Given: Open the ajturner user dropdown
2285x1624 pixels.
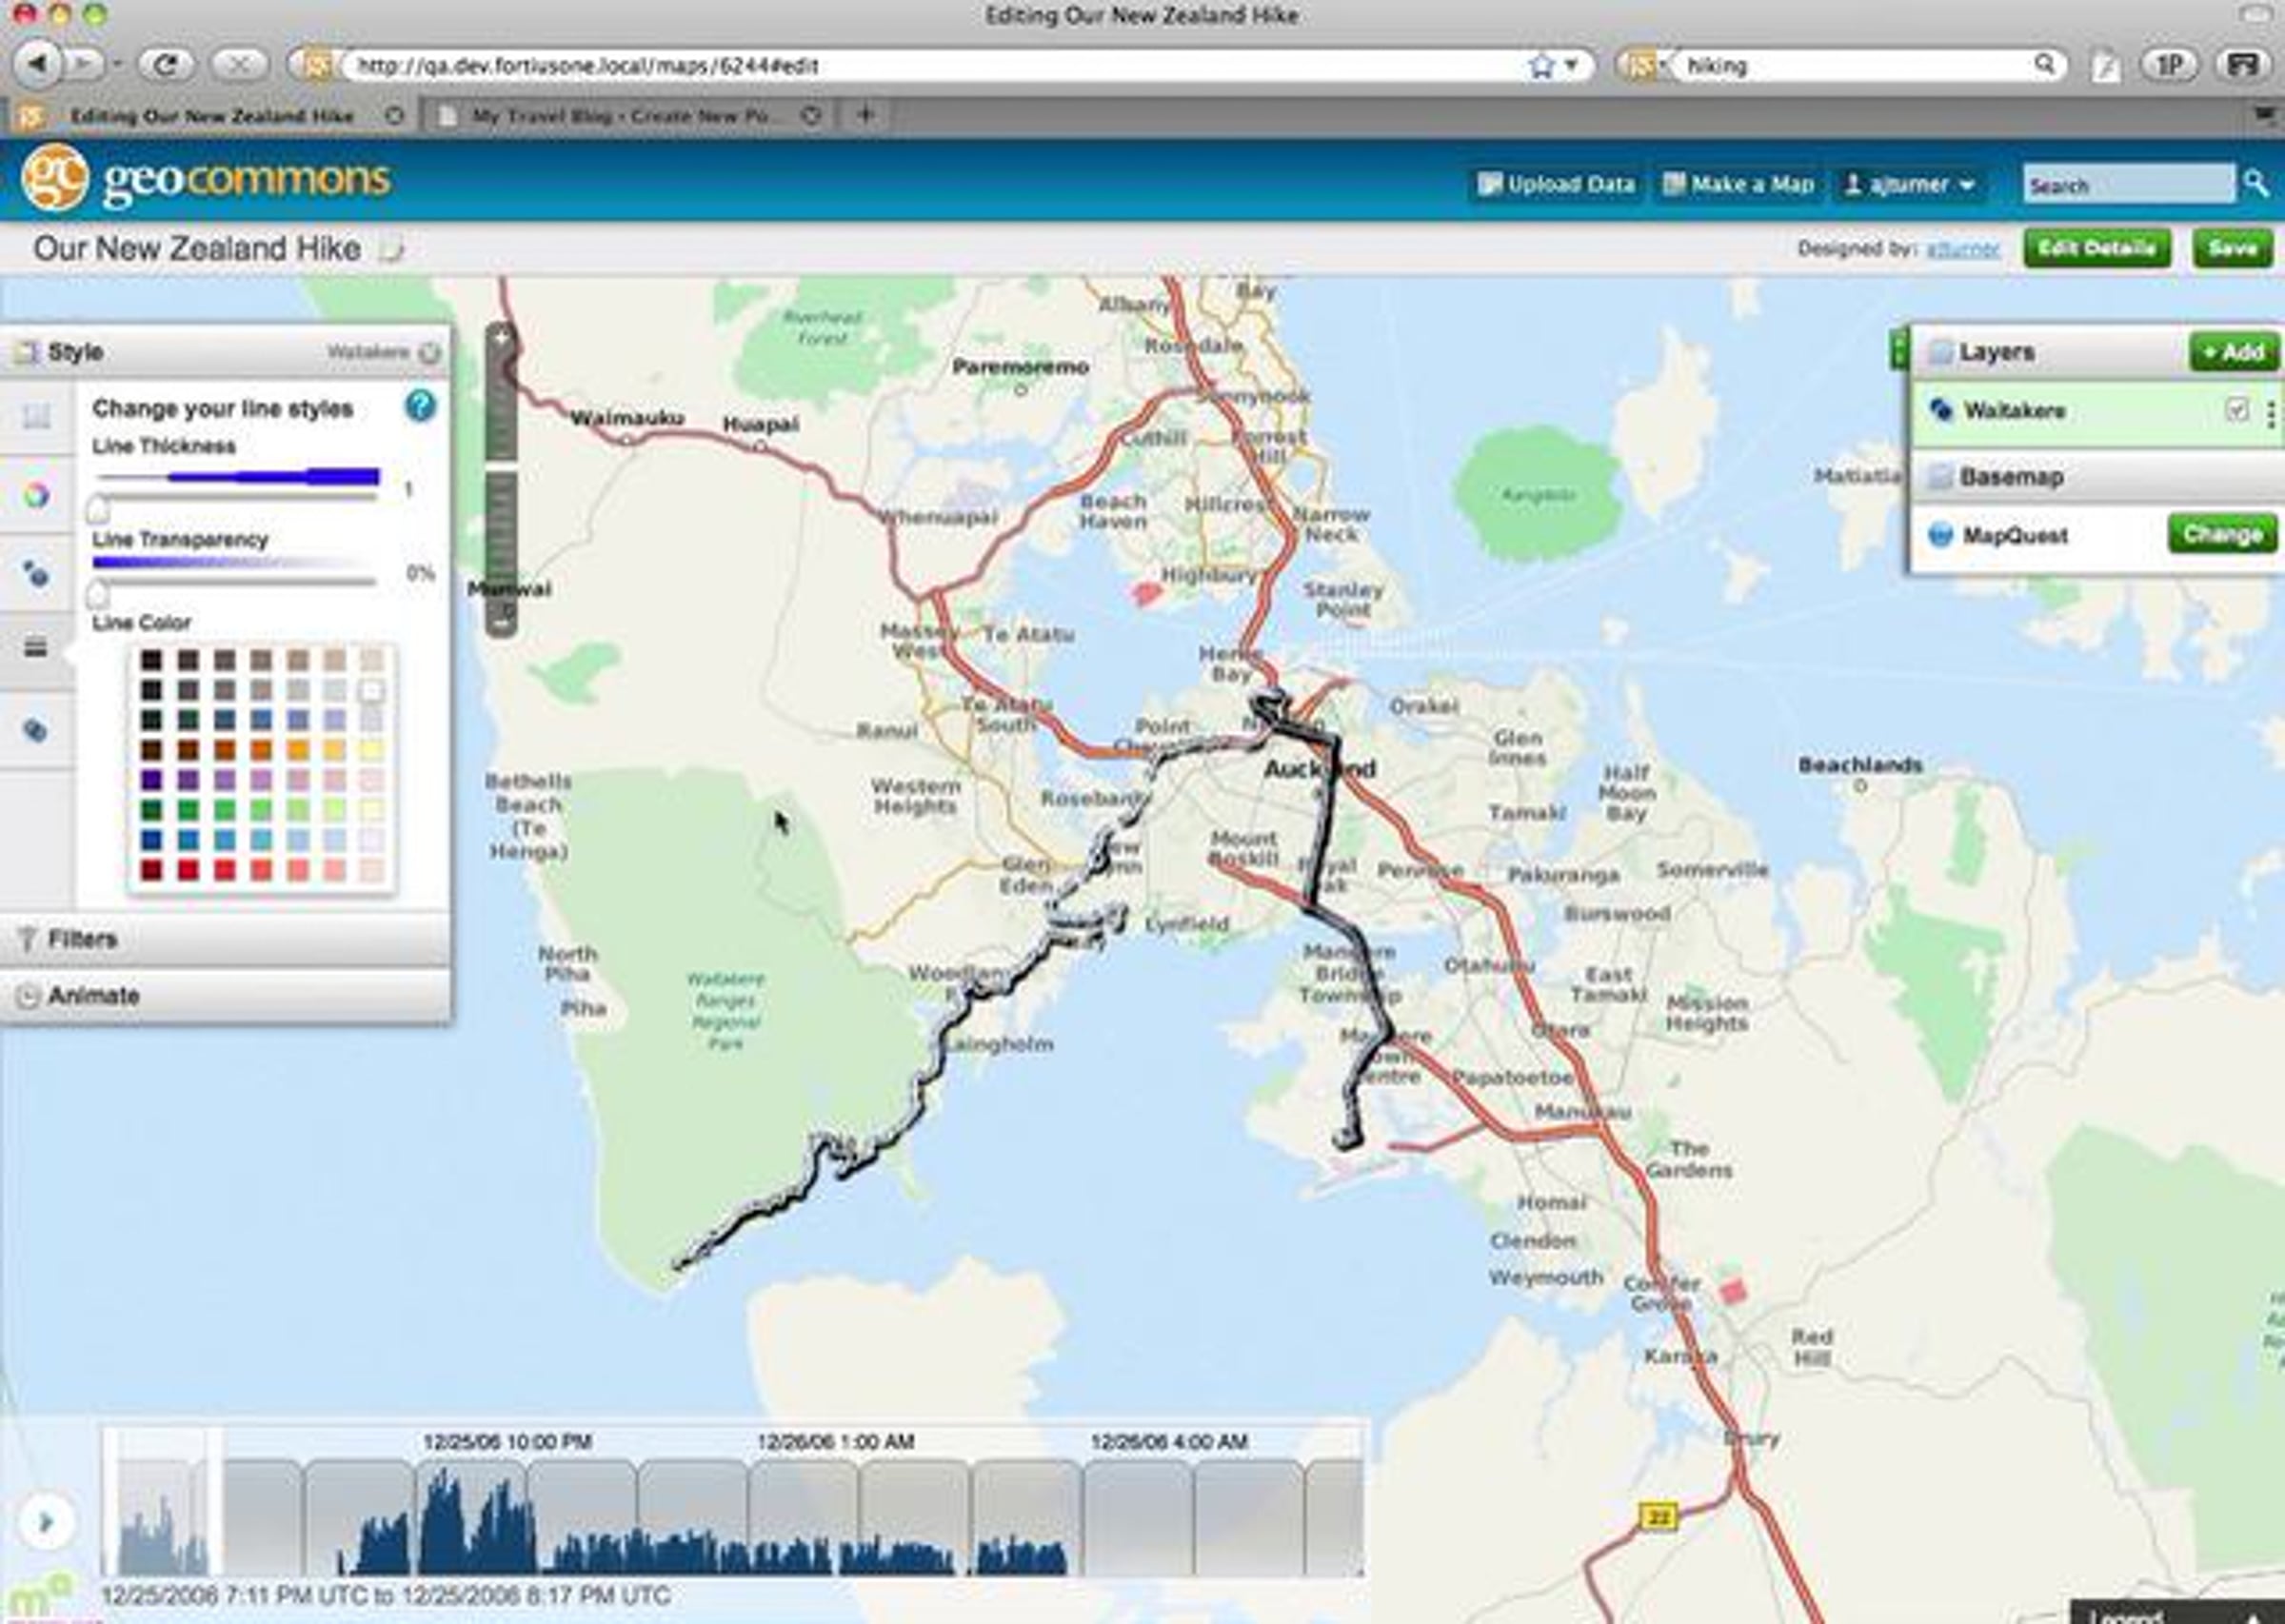Looking at the screenshot, I should click(x=1909, y=185).
